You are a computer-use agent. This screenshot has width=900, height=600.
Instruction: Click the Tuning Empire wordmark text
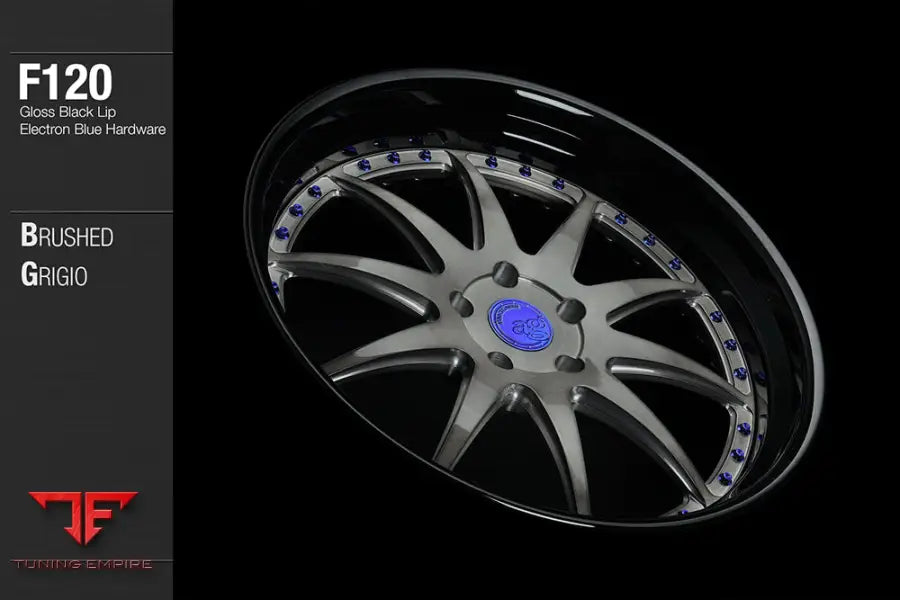coord(84,564)
